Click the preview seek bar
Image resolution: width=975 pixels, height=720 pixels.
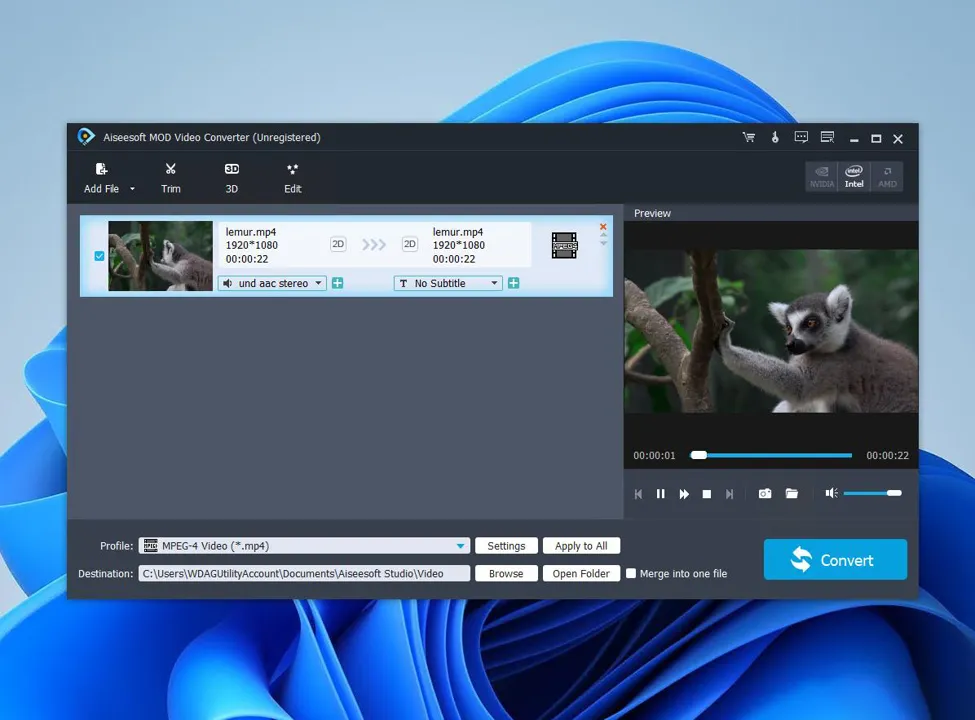[x=771, y=455]
